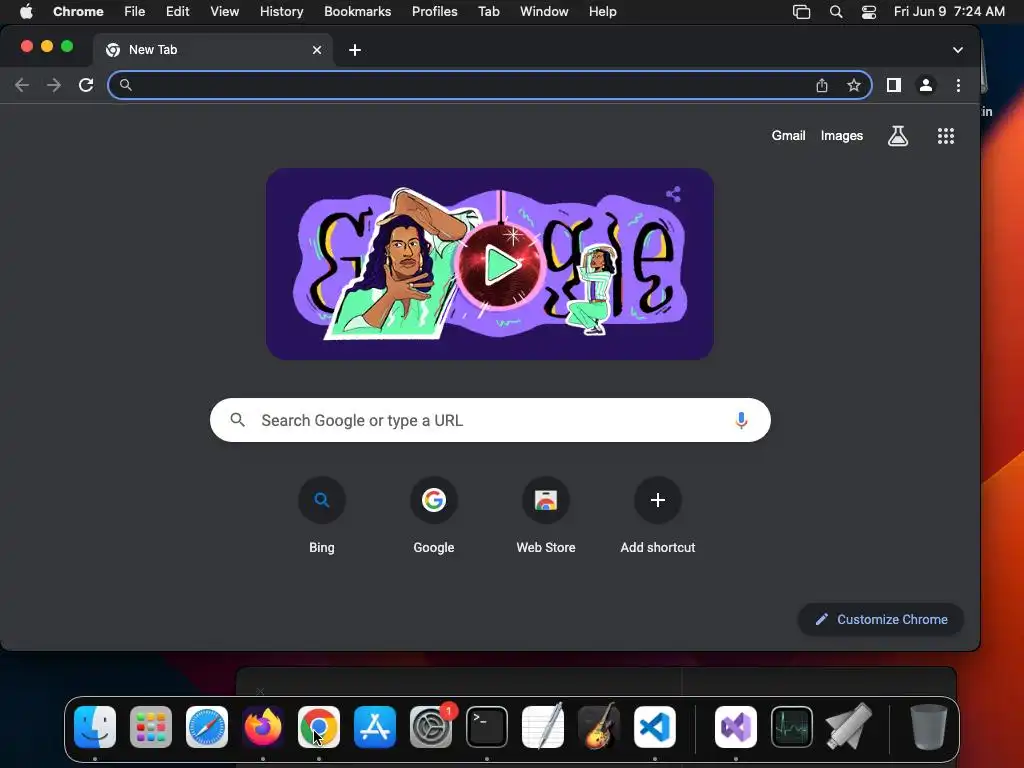Open the Google shortcut

[x=434, y=516]
